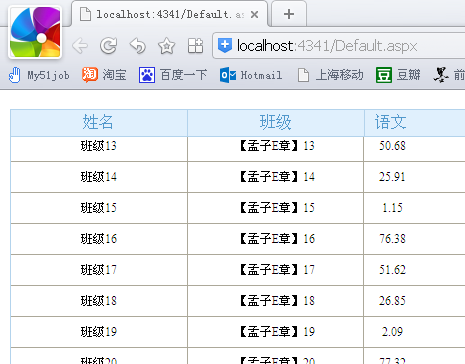Open the My51job bookmark
The width and height of the screenshot is (465, 364).
(39, 75)
